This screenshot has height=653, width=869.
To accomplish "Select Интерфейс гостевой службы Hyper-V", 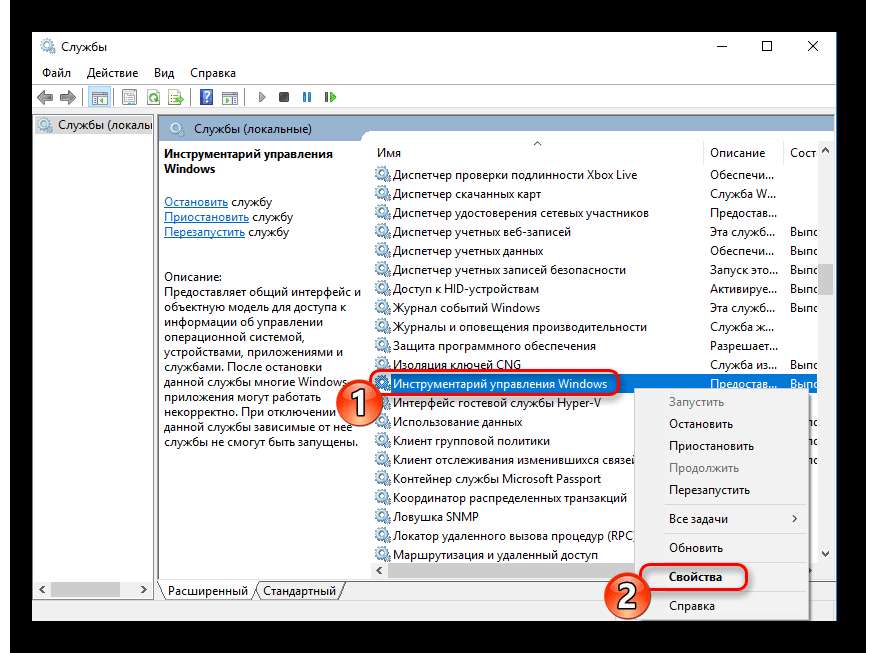I will pos(497,402).
